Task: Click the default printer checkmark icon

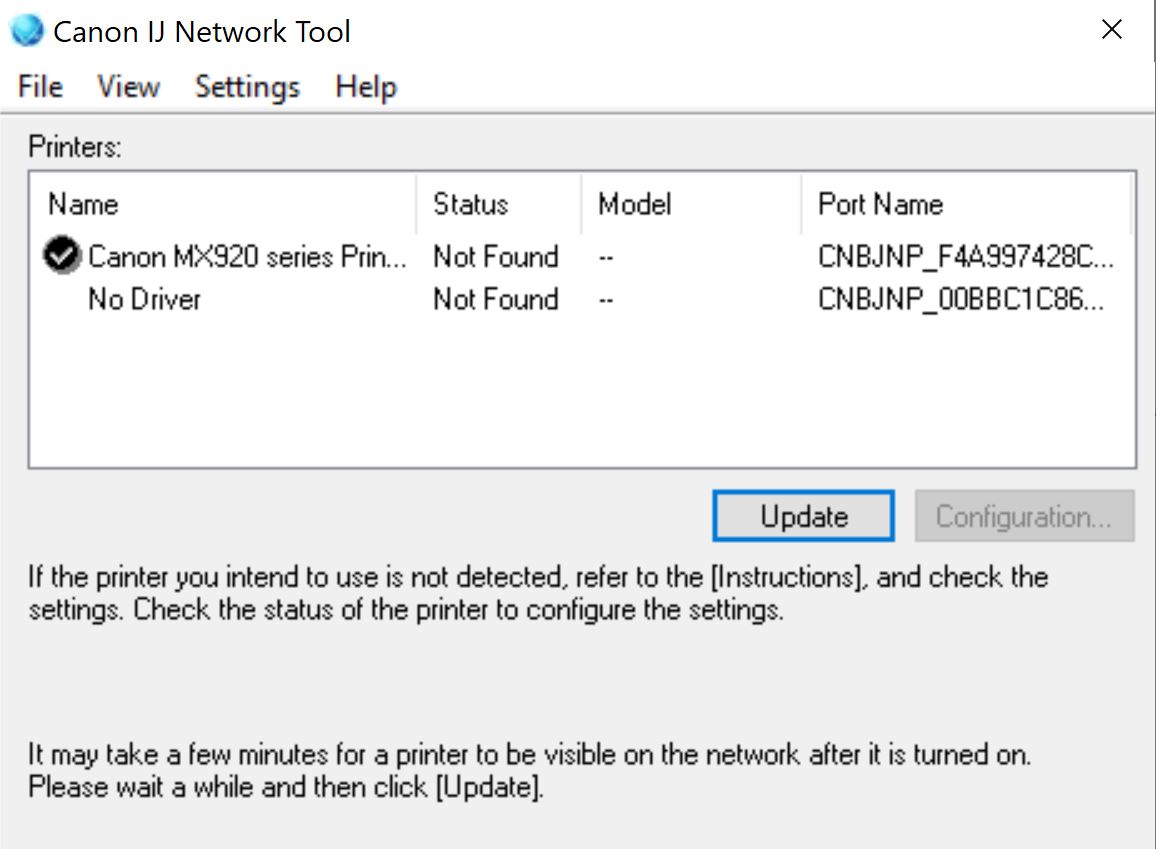Action: (62, 256)
